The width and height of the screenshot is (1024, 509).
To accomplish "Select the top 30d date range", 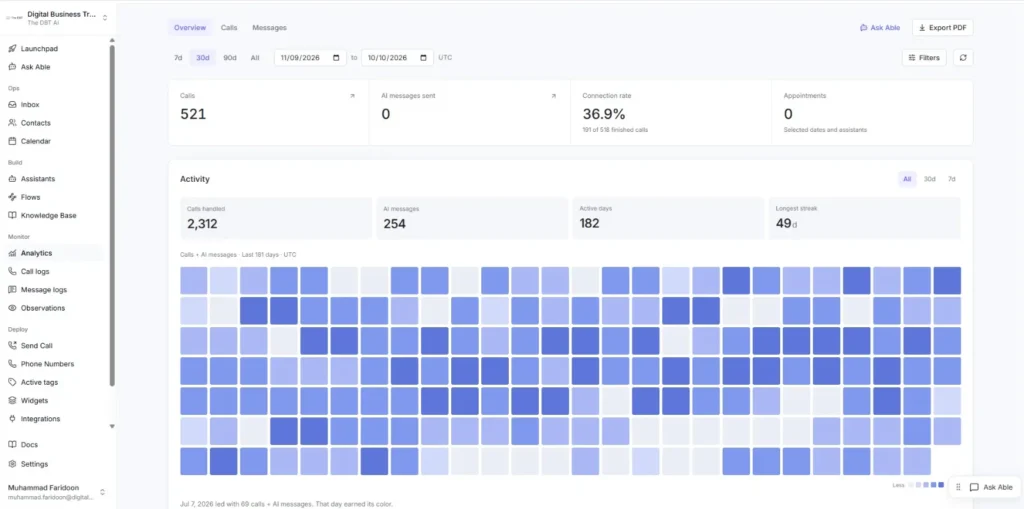I will (203, 57).
